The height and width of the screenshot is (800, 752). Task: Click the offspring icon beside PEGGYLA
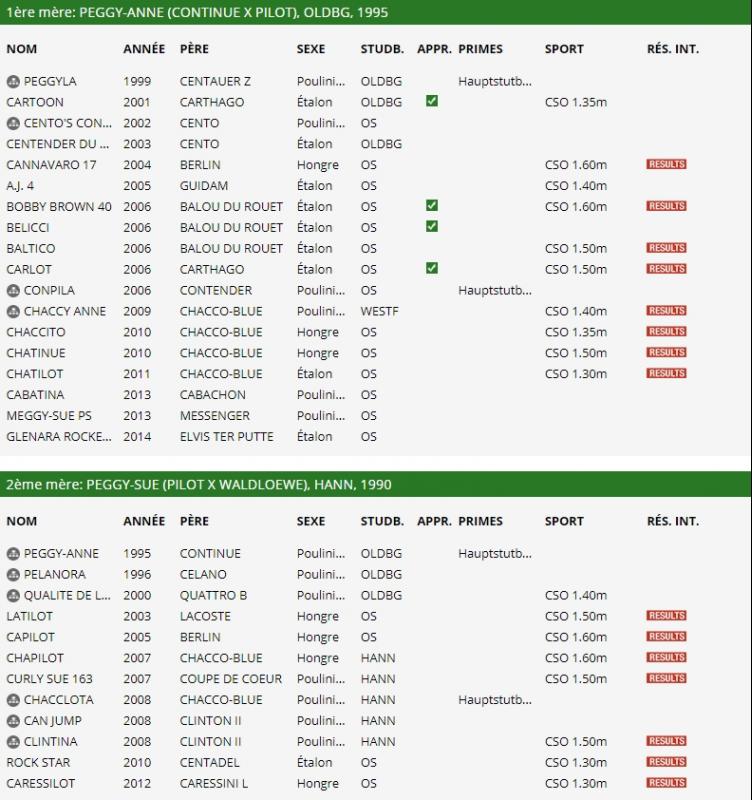13,81
